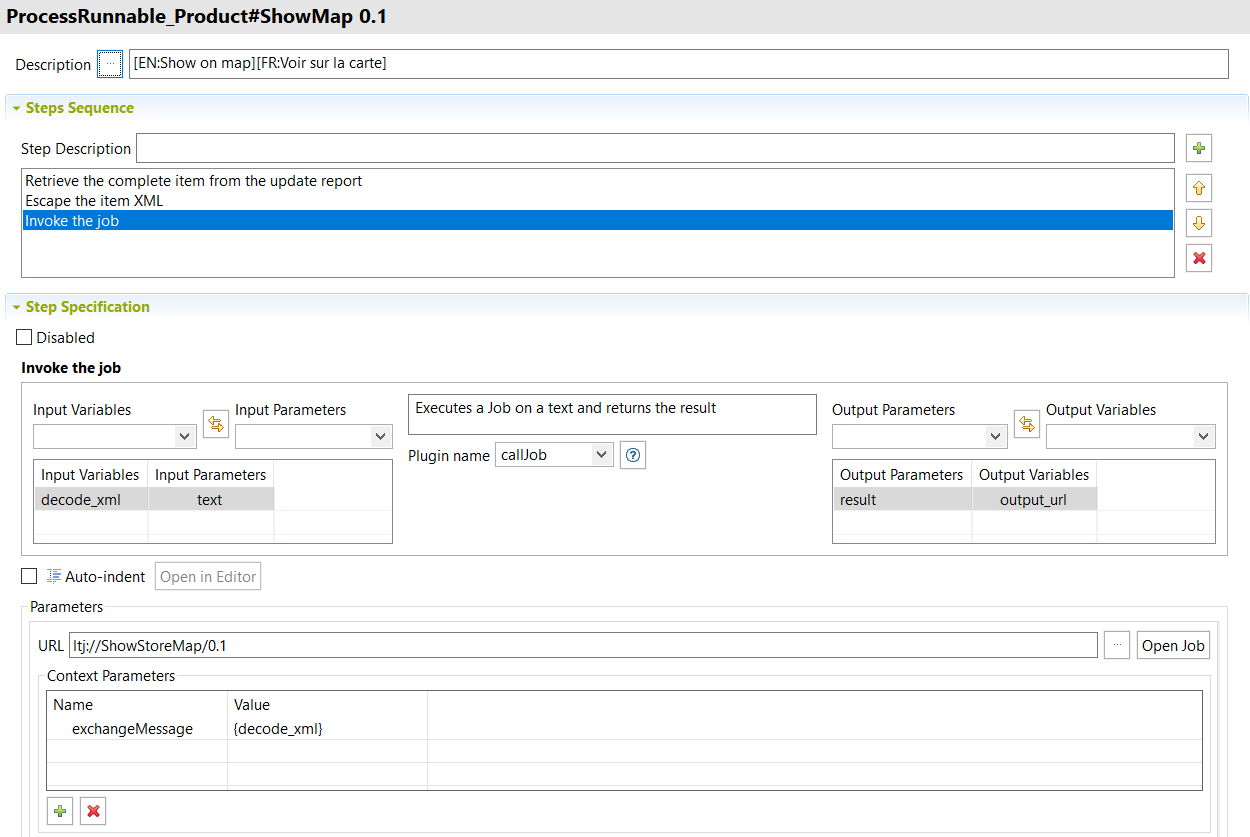Click the browse button next to URL
Screen dimensions: 1250x837
tap(1116, 645)
